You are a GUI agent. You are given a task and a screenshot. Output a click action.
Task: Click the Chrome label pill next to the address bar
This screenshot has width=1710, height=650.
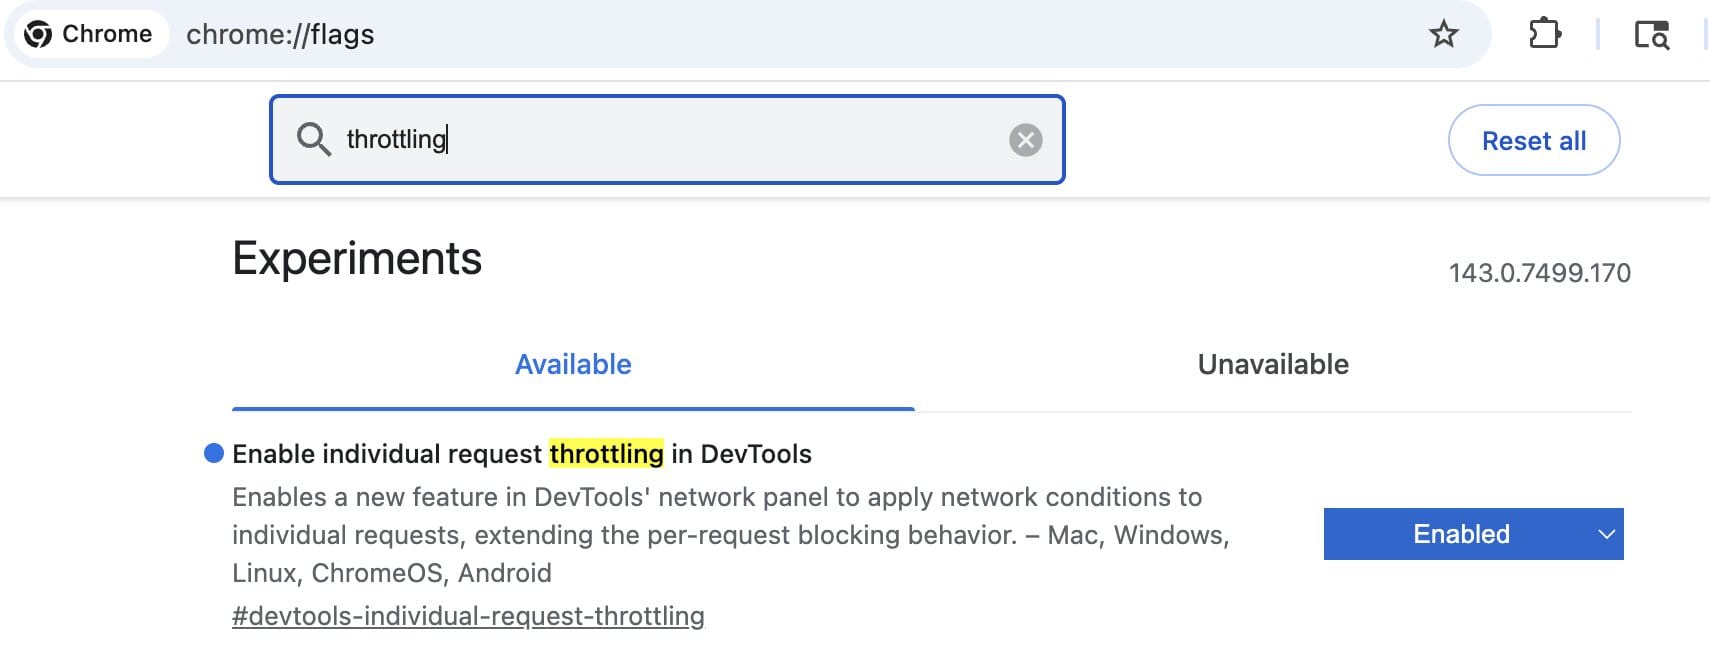(107, 33)
